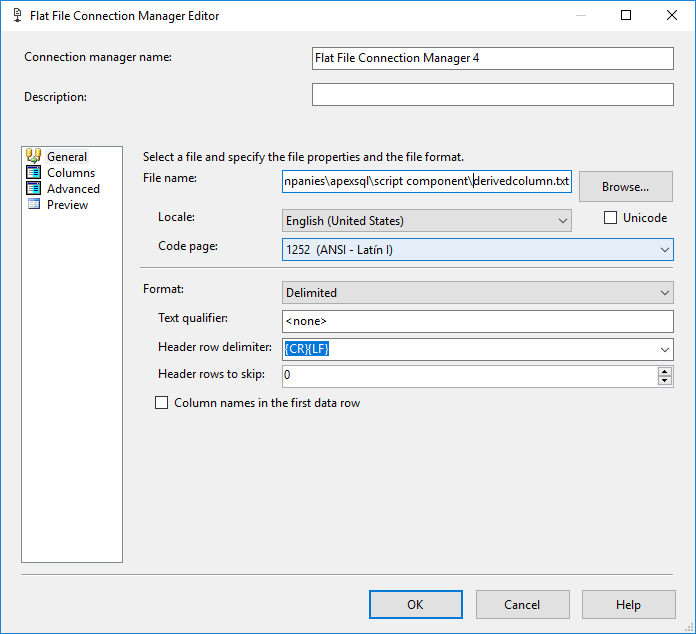Select the Columns page label
696x634 pixels.
(x=71, y=172)
